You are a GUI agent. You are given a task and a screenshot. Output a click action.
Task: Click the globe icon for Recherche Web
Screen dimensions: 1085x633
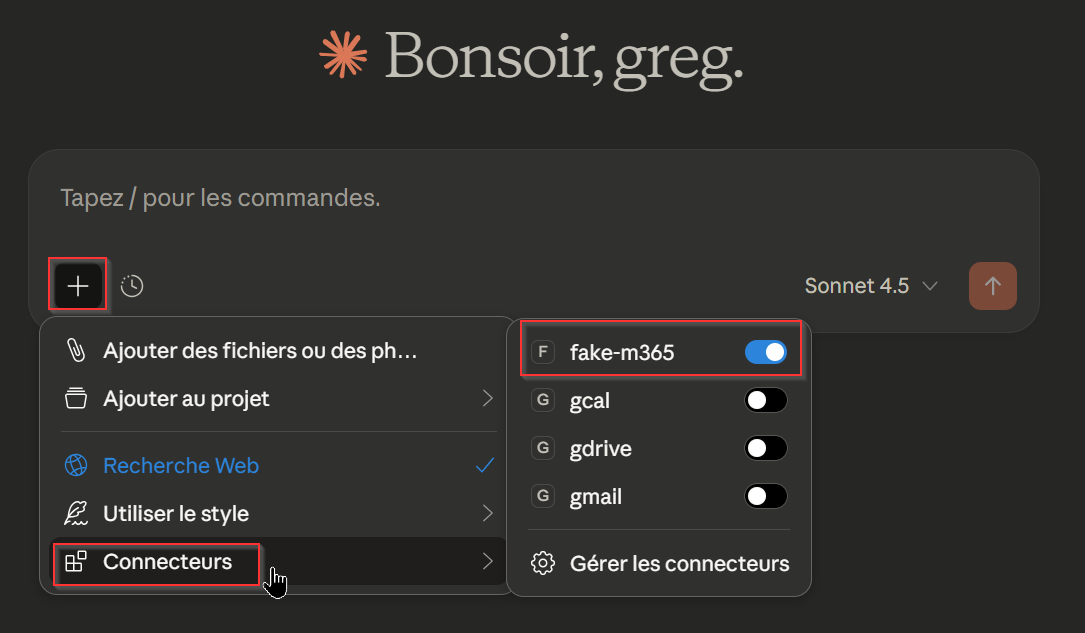tap(76, 466)
